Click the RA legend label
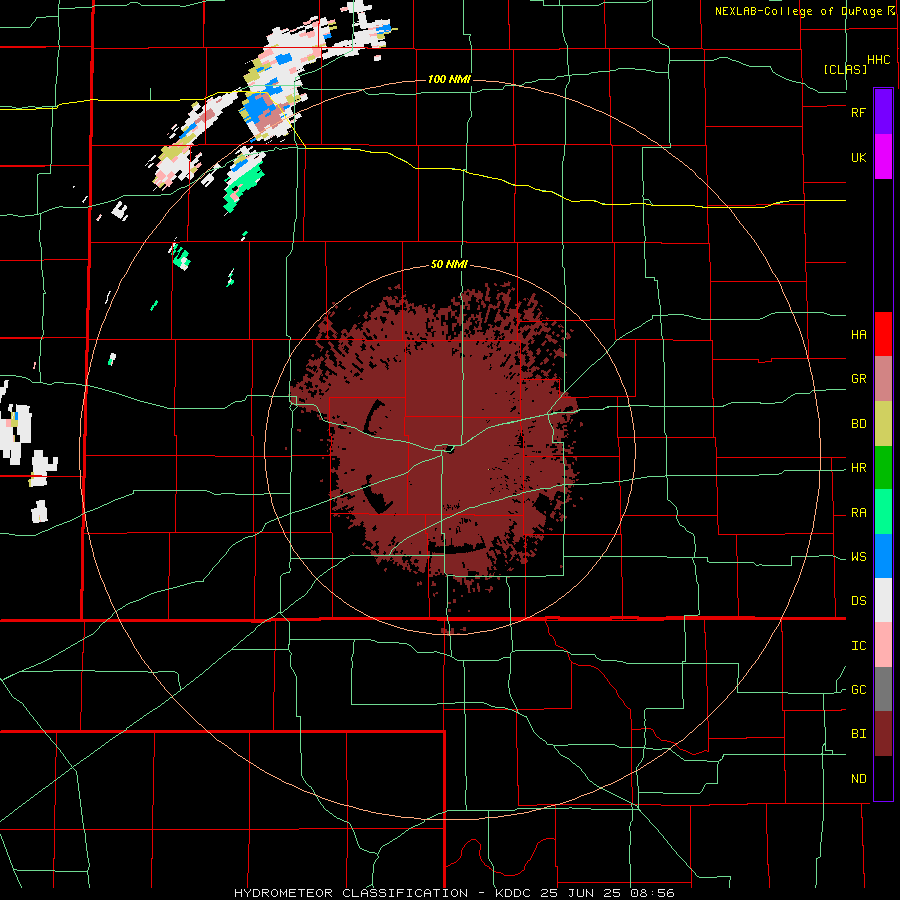This screenshot has width=900, height=900. [x=858, y=513]
